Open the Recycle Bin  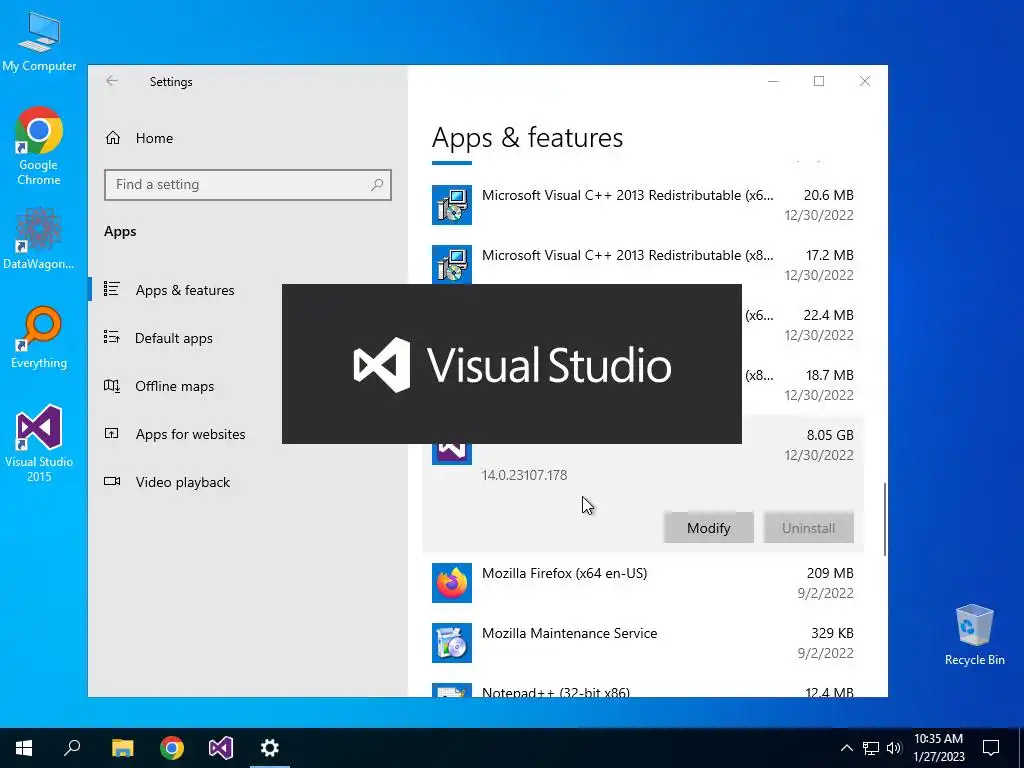point(974,635)
